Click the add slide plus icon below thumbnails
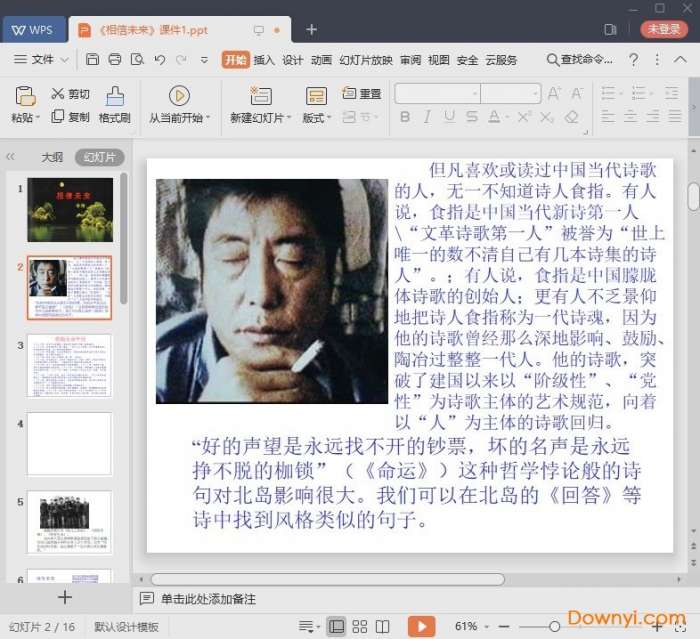Image resolution: width=700 pixels, height=639 pixels. pos(65,597)
